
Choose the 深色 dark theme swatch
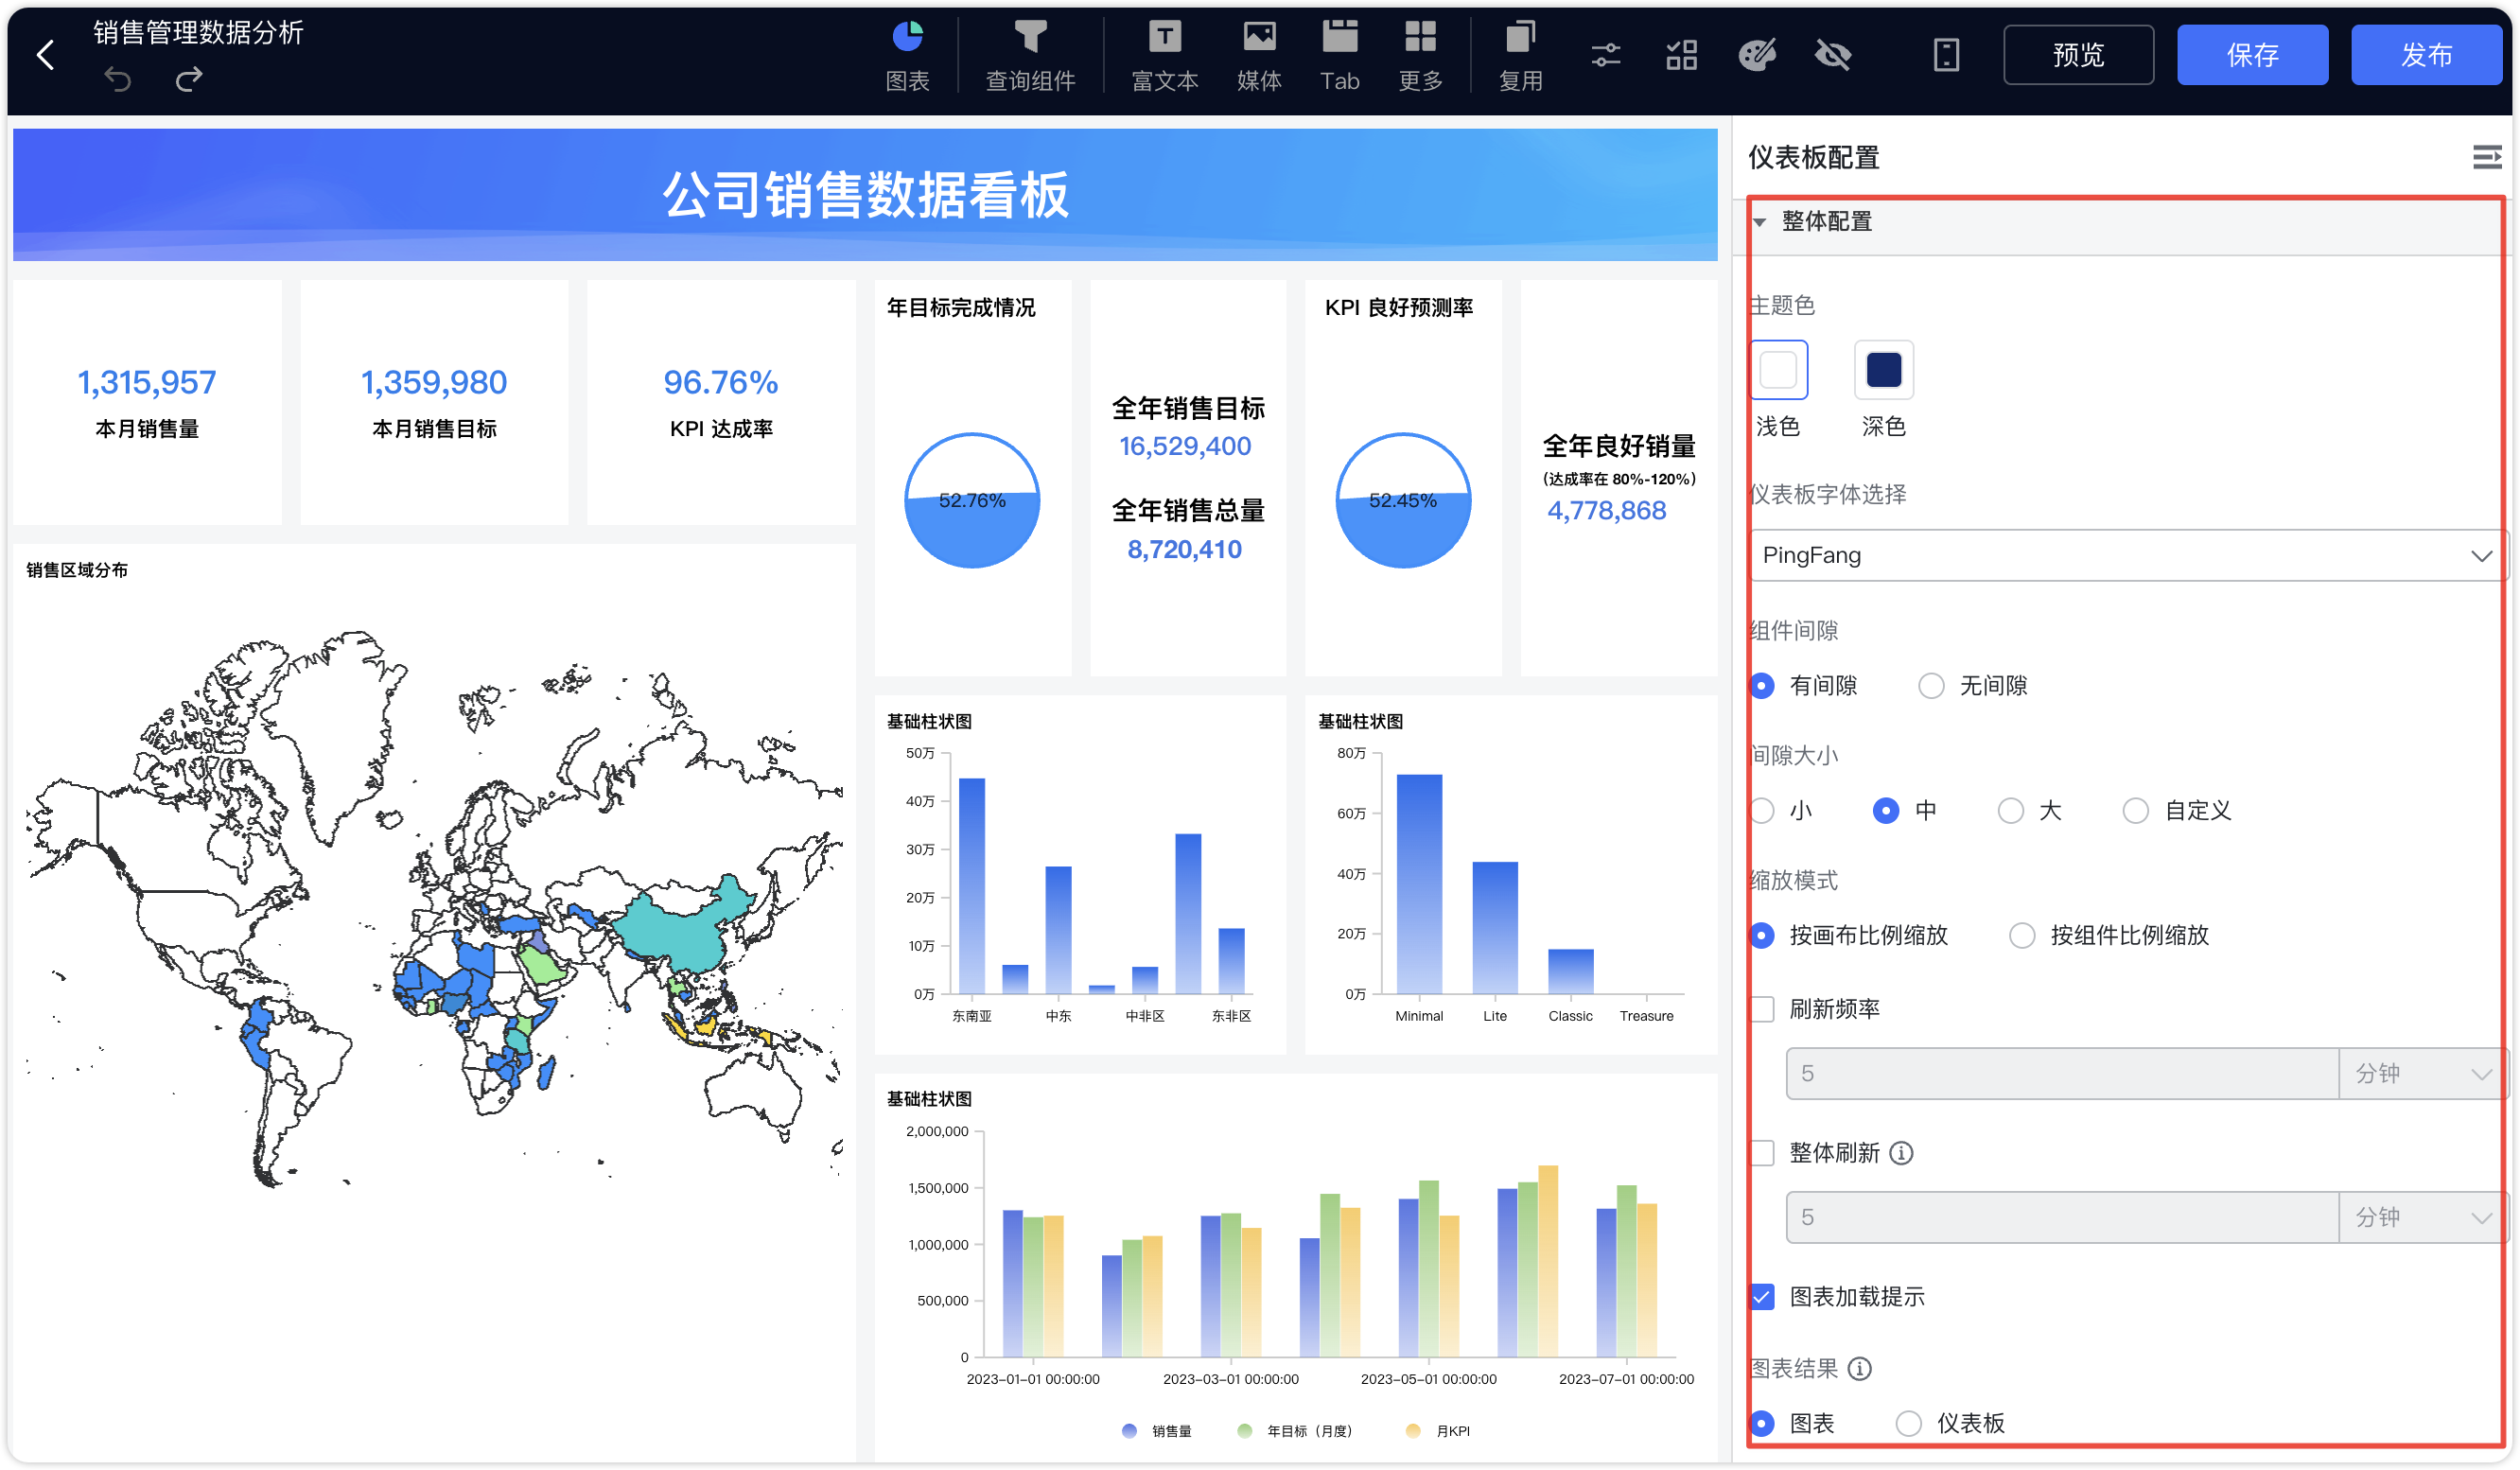pos(1883,370)
